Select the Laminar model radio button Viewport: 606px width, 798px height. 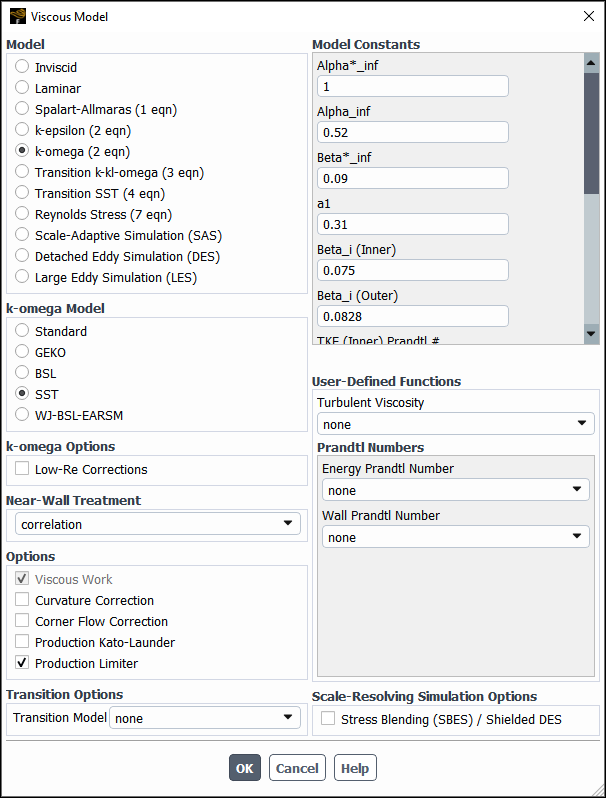[x=23, y=88]
